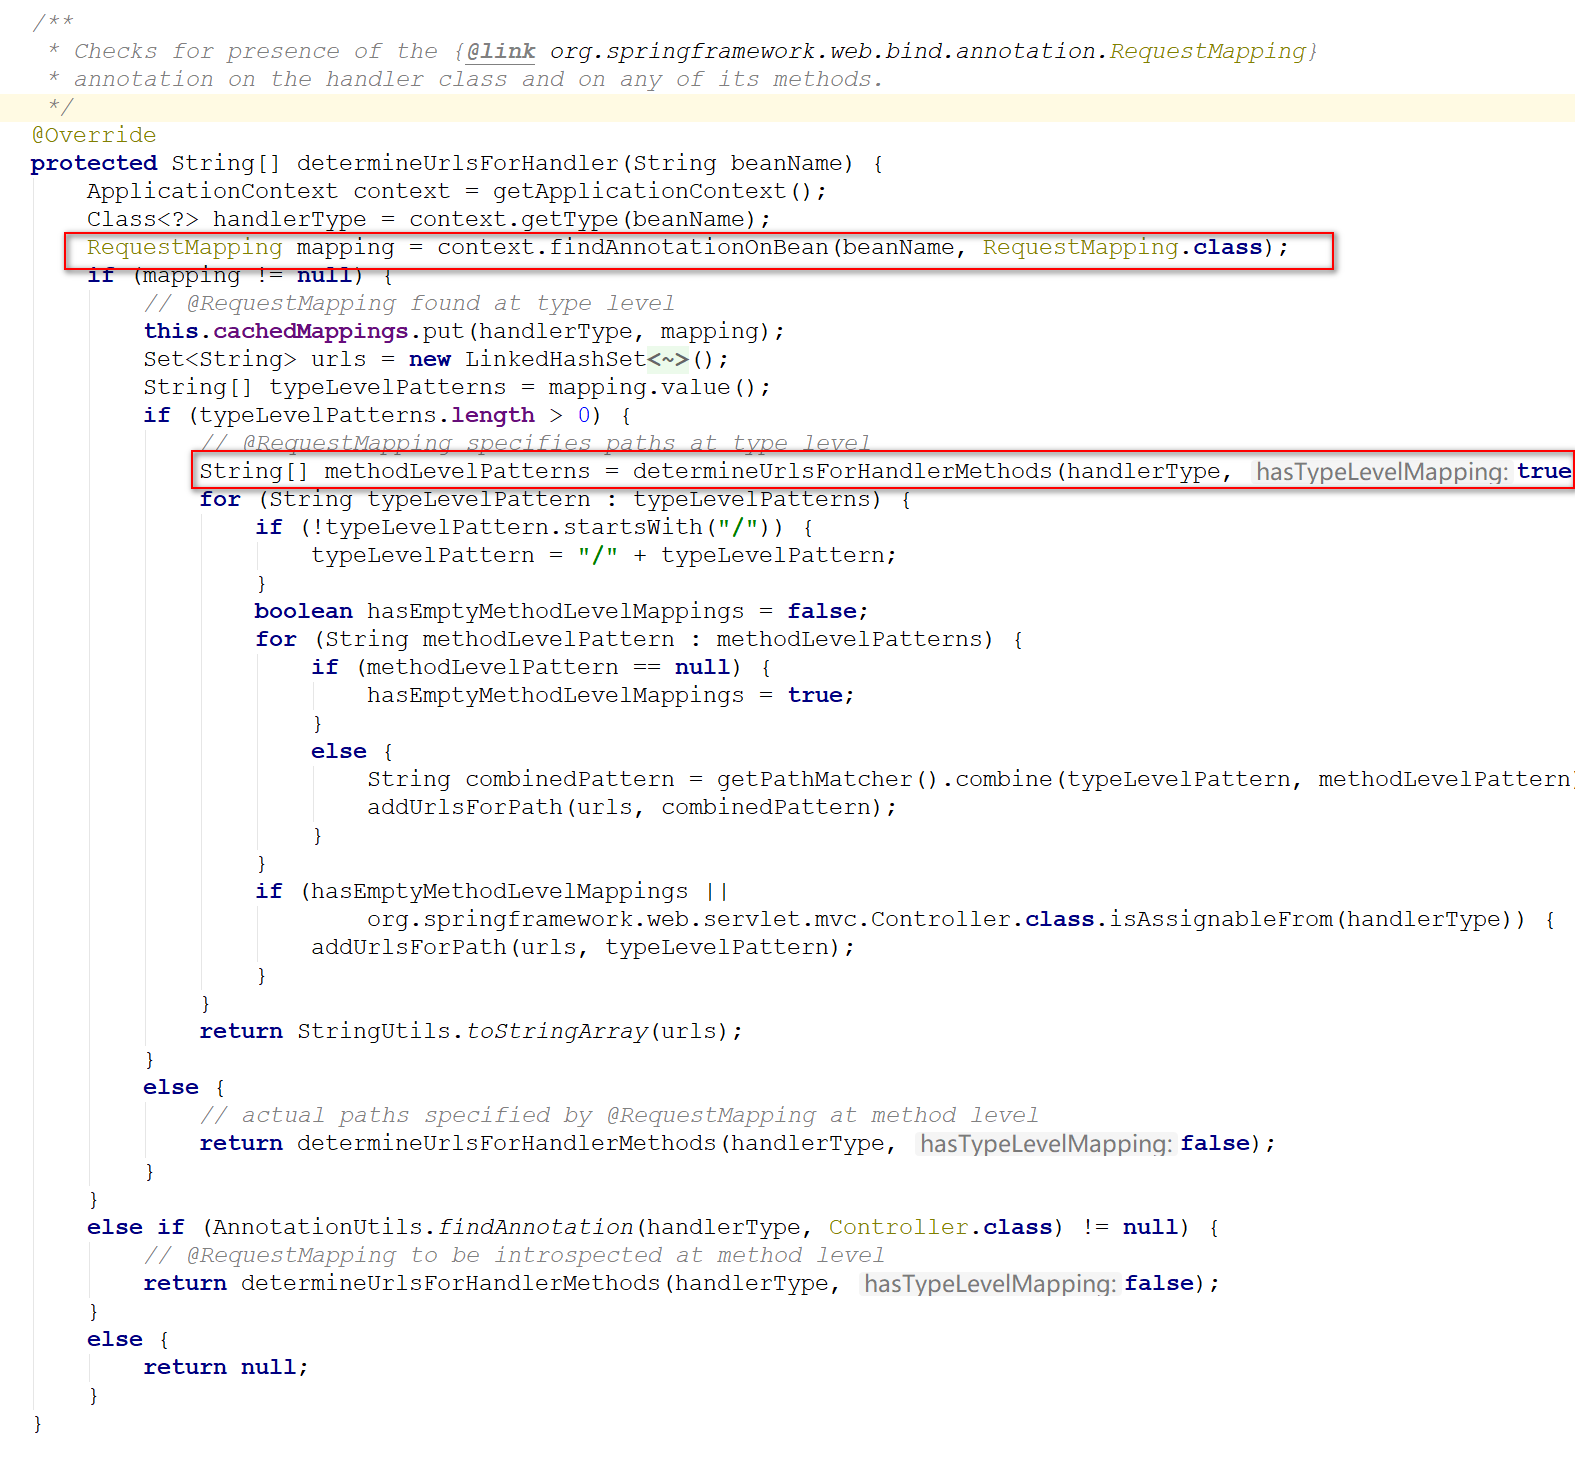Image resolution: width=1575 pixels, height=1463 pixels.
Task: Click 'hasEmptyMethodLevelMappings = true' assignment
Action: pos(609,695)
